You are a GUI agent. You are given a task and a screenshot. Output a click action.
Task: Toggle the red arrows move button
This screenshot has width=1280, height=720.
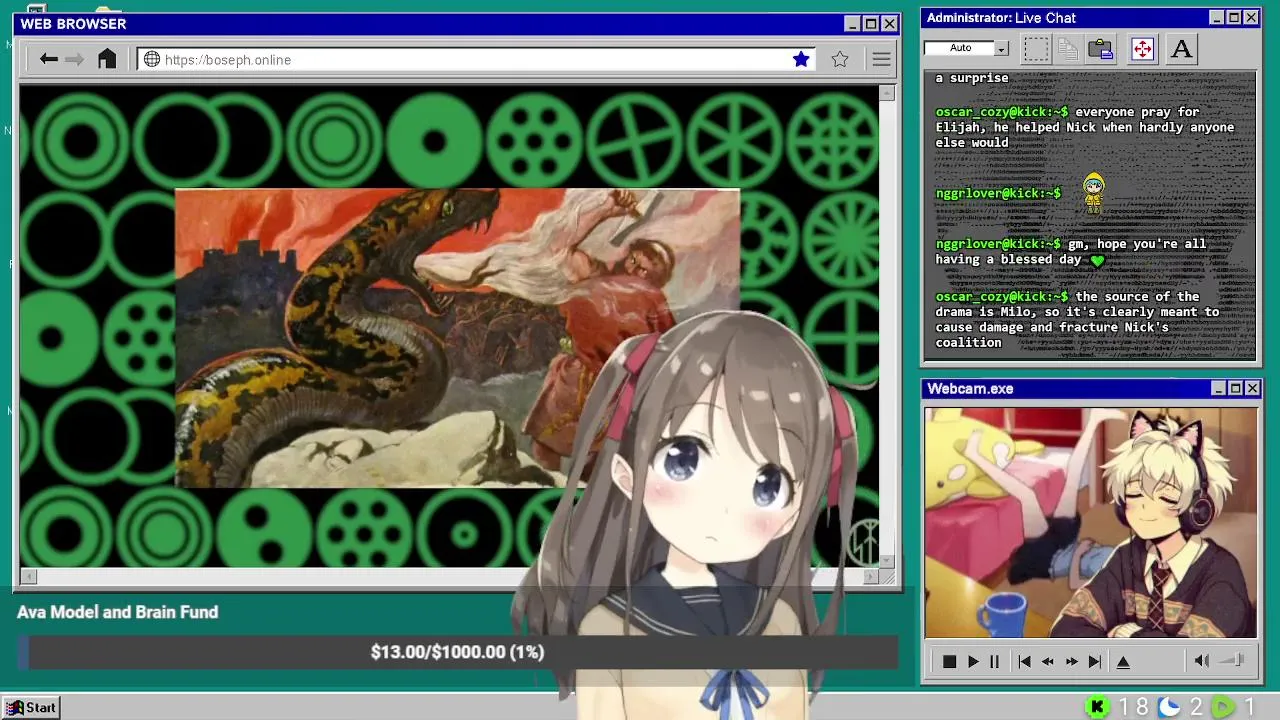tap(1142, 48)
